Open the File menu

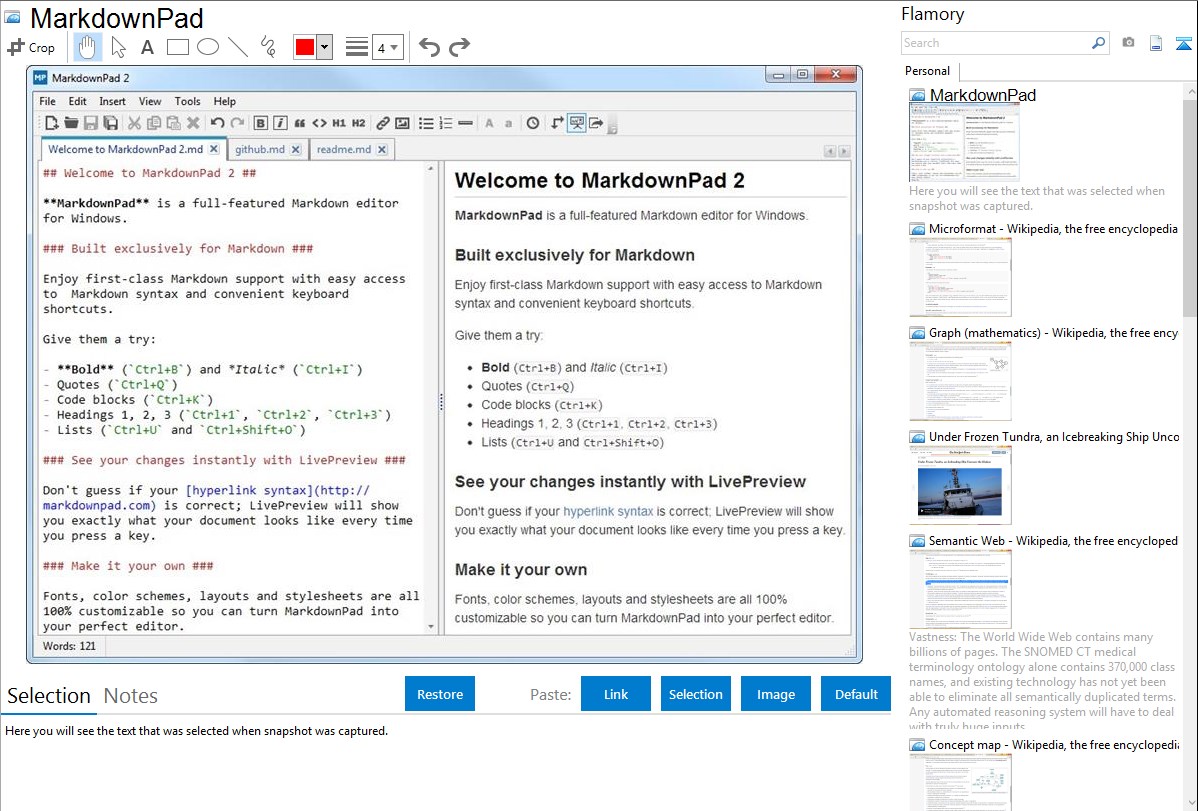tap(47, 101)
